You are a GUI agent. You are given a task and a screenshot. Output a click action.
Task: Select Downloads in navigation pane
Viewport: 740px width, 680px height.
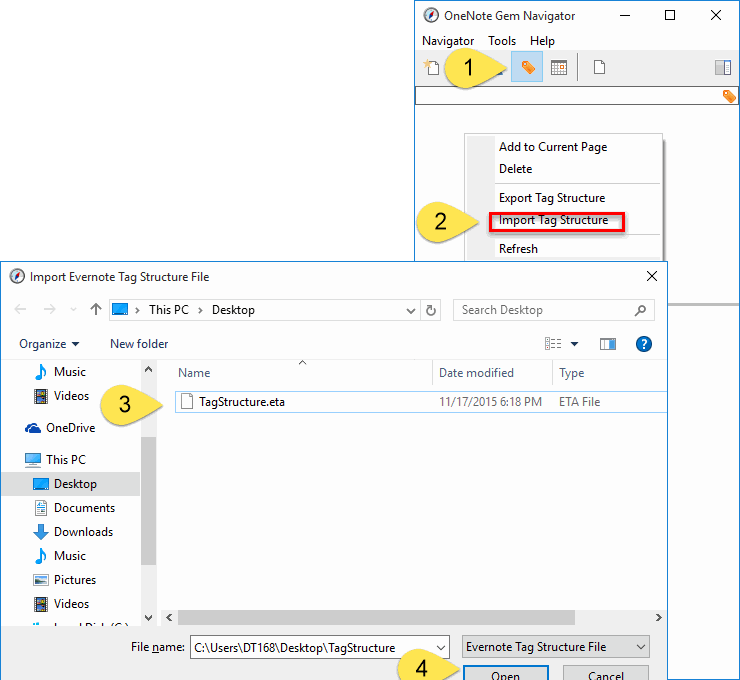coord(83,532)
